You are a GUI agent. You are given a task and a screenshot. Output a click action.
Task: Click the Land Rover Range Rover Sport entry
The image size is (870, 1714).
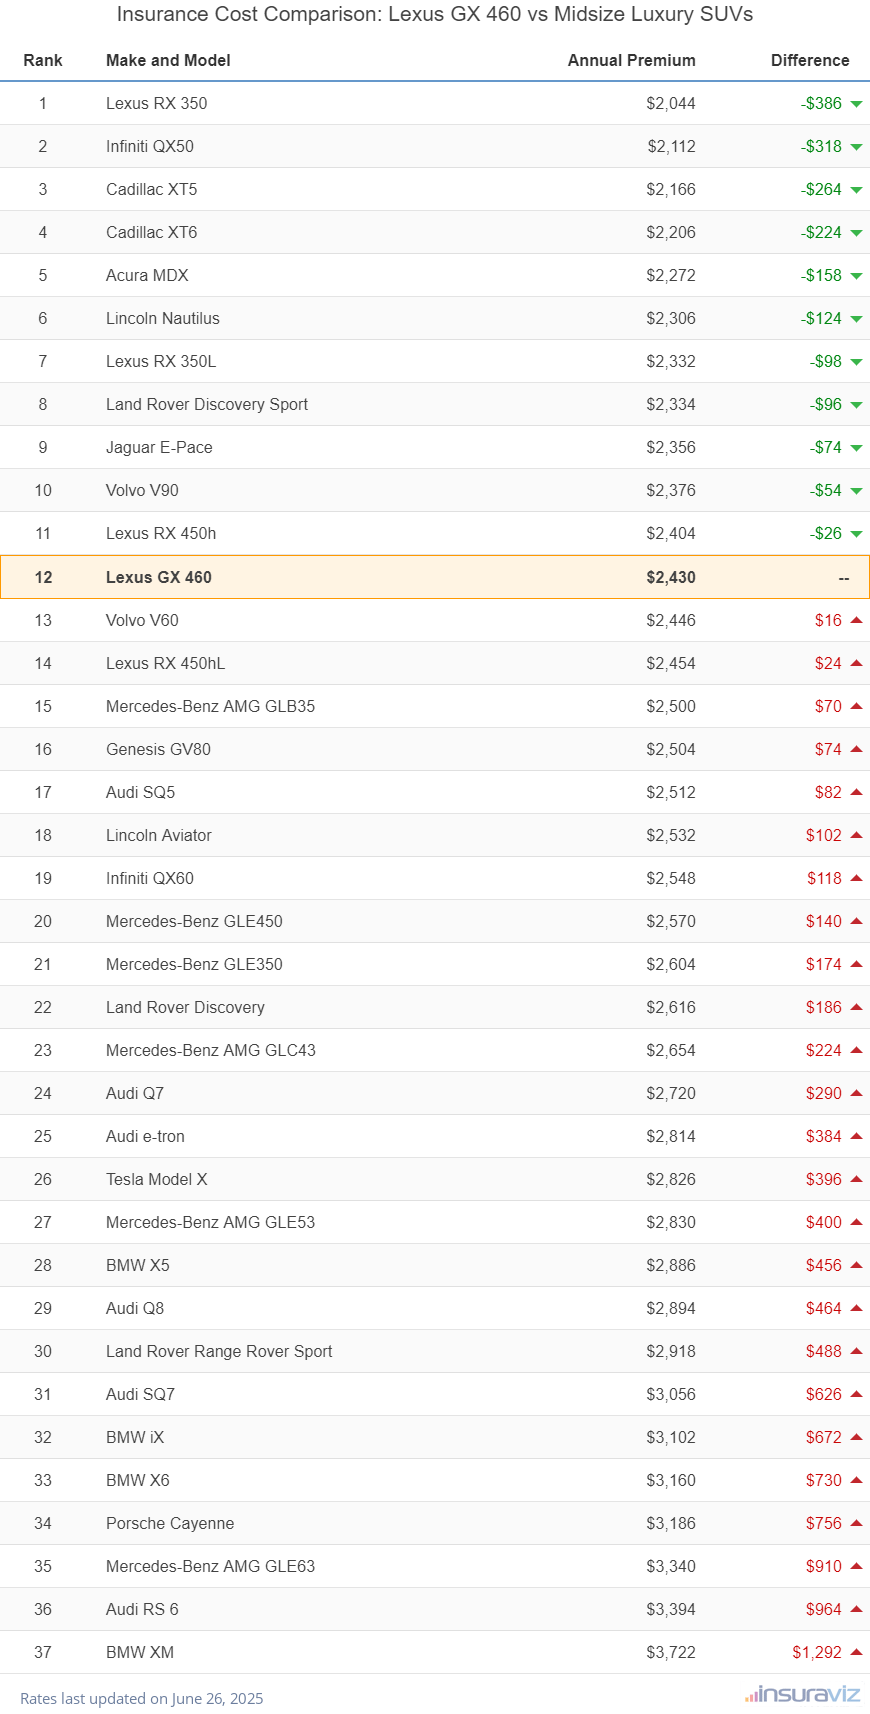click(x=219, y=1351)
